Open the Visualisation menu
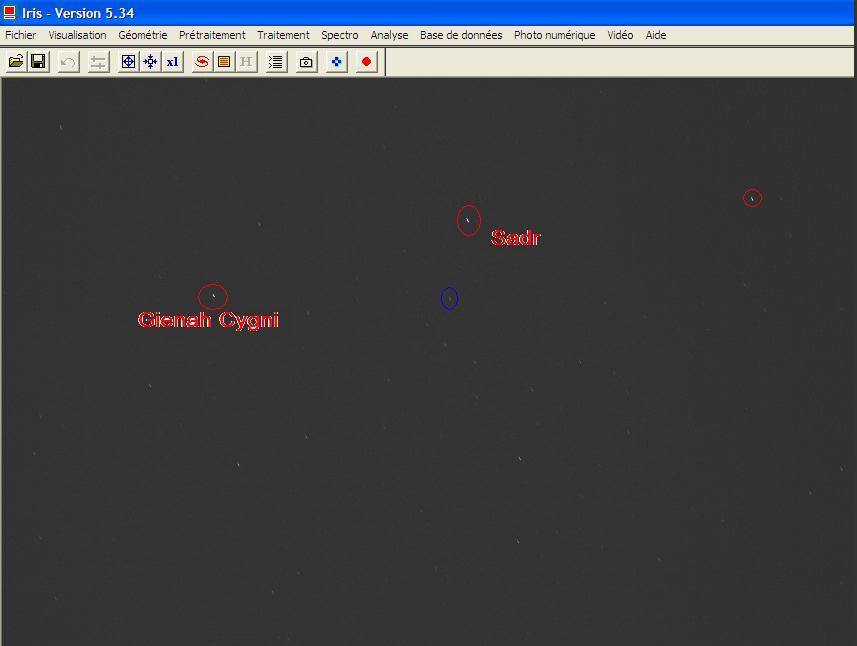The height and width of the screenshot is (646, 857). pyautogui.click(x=78, y=35)
